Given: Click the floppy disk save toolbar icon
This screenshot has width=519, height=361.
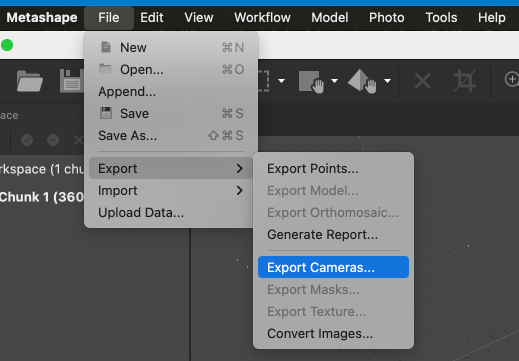Looking at the screenshot, I should 72,81.
